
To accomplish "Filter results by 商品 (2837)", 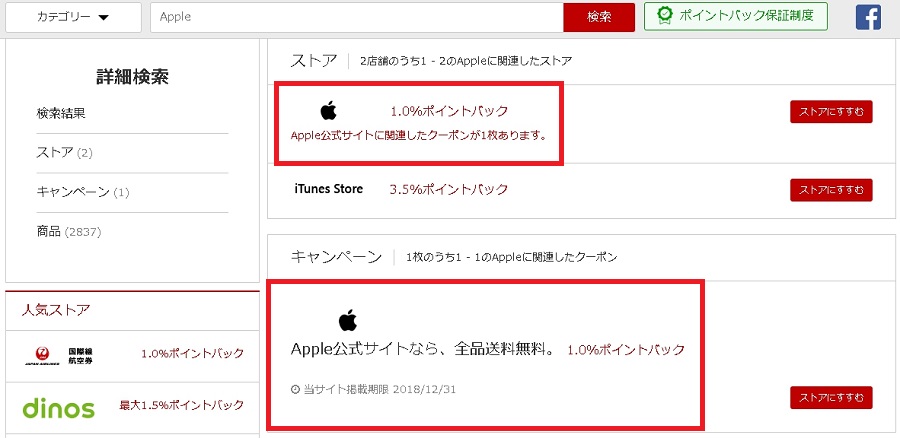I will [x=69, y=232].
